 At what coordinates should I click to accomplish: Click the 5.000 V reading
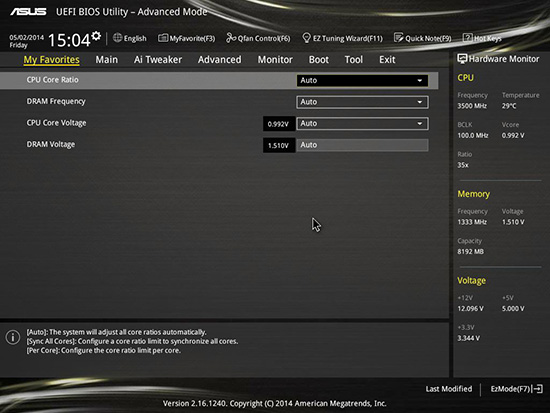pos(513,309)
